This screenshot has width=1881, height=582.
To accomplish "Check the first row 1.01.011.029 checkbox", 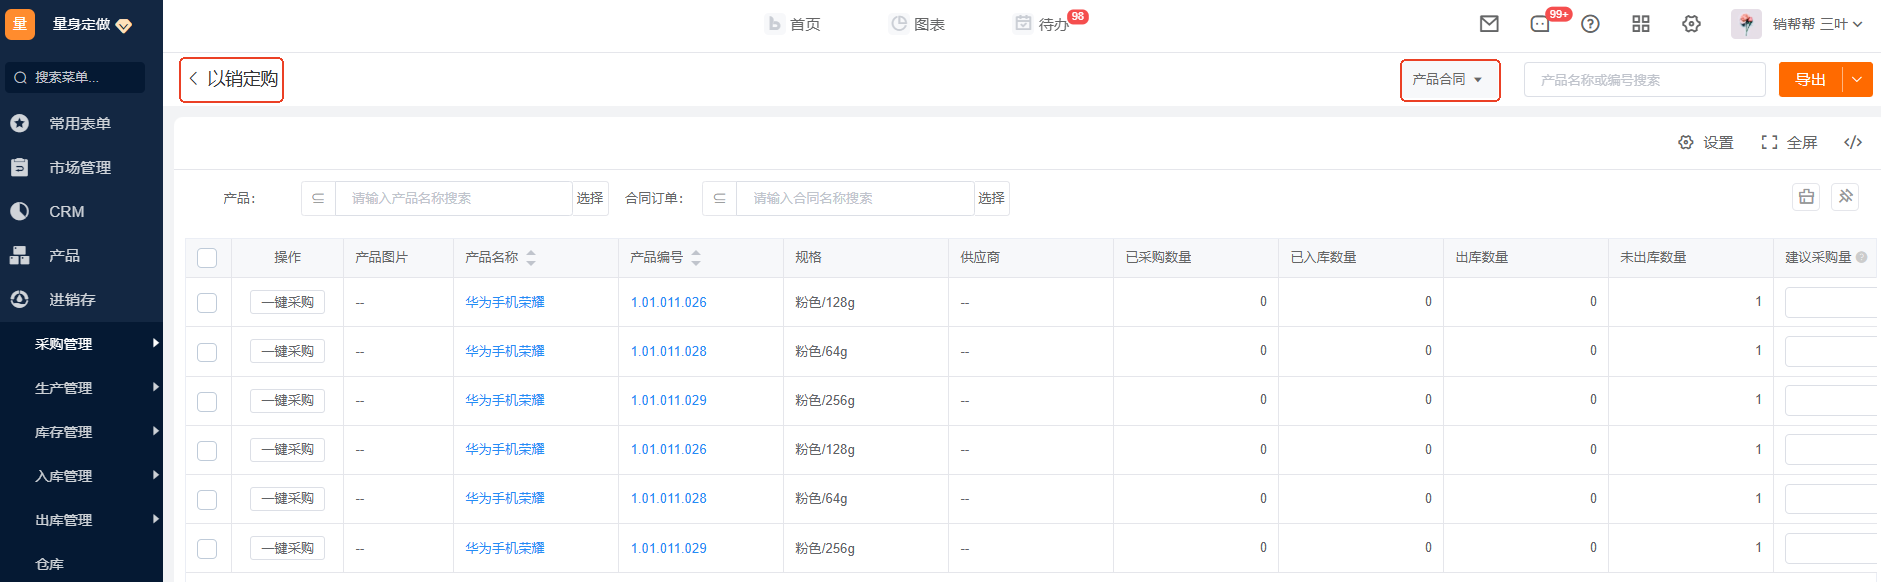I will (207, 401).
